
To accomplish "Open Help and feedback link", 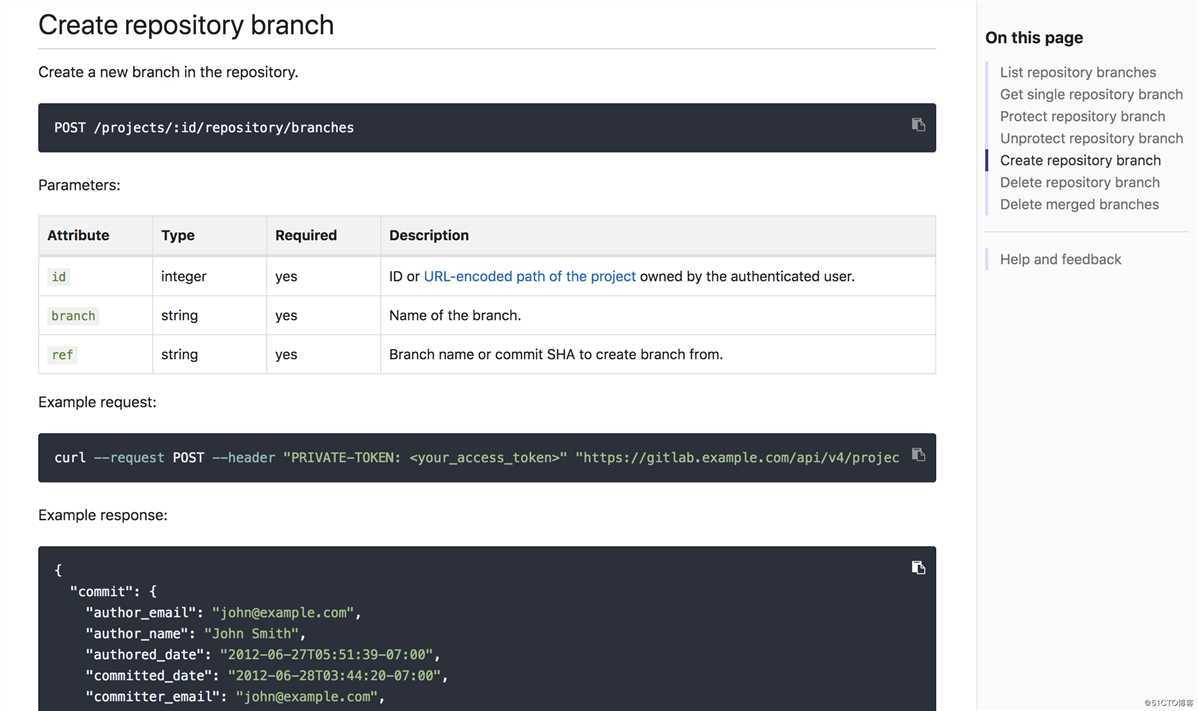I will 1060,260.
